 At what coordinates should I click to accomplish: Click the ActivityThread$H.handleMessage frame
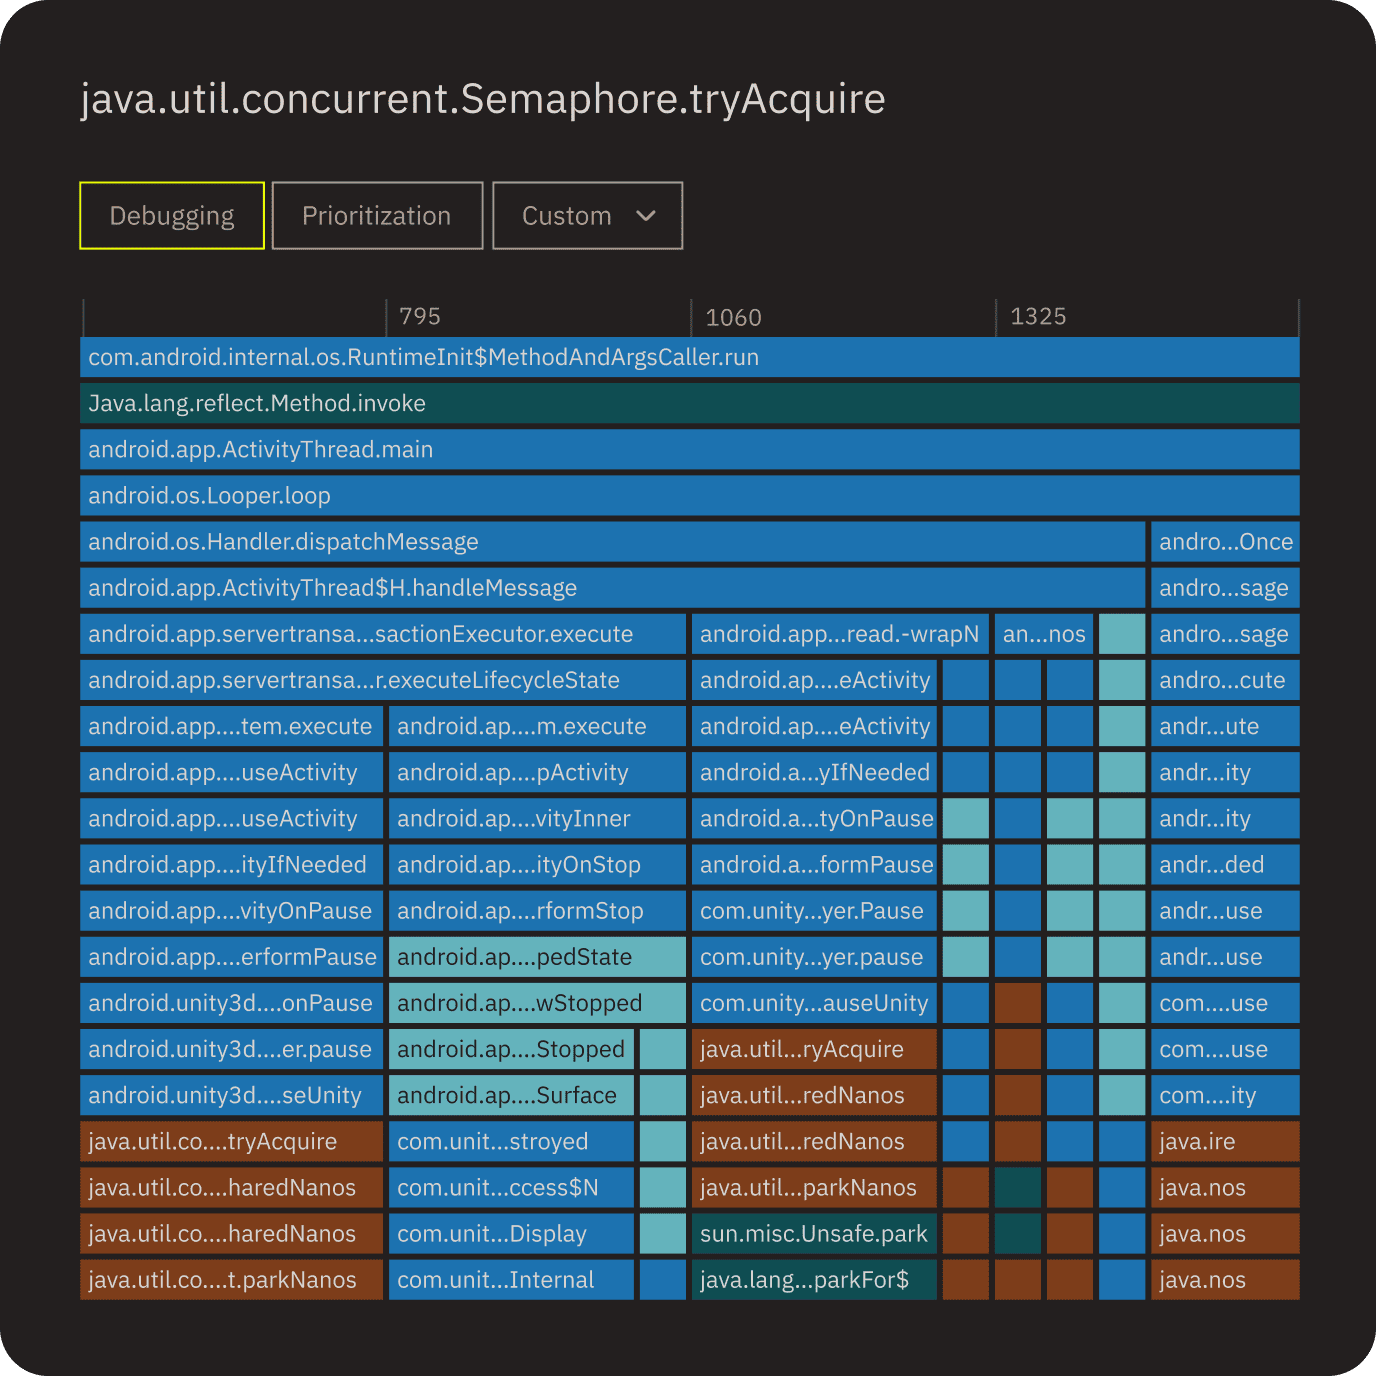click(612, 587)
